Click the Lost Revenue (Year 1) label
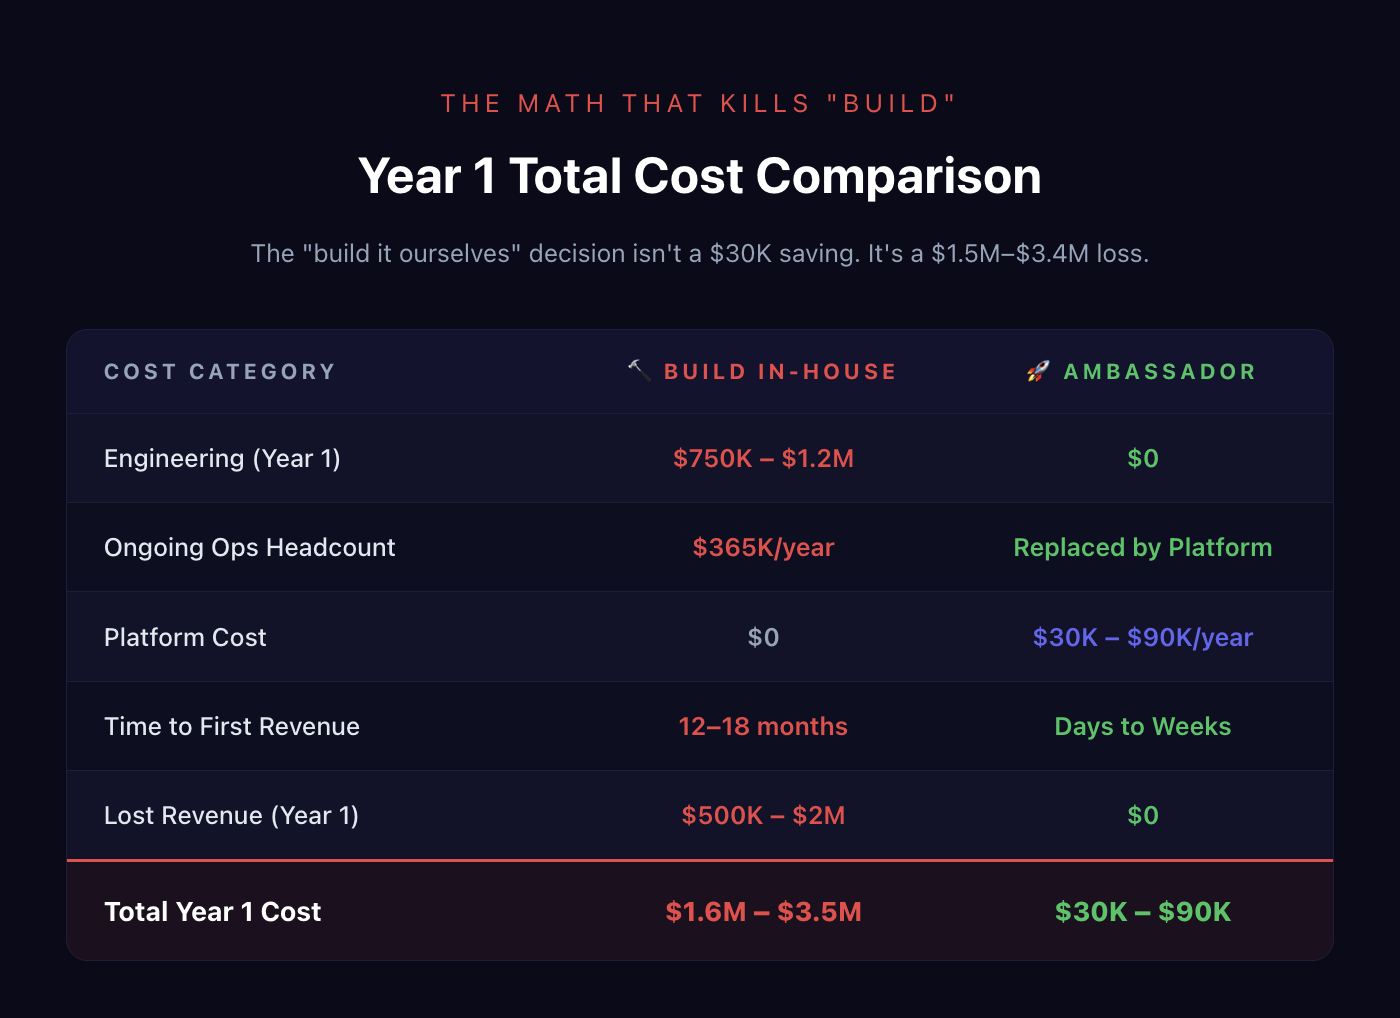 pos(231,816)
